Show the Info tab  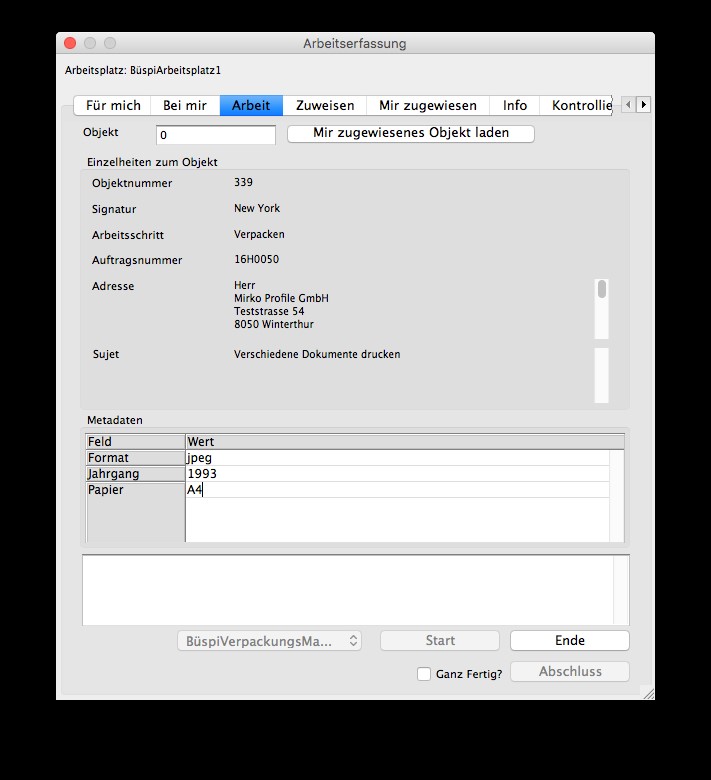pos(515,105)
